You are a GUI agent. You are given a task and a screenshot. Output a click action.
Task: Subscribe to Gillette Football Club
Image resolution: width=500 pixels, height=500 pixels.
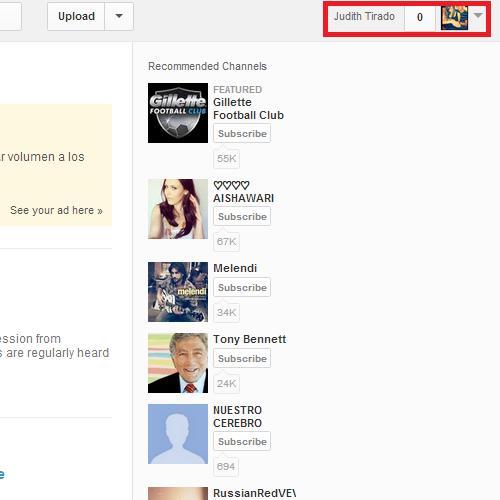coord(242,133)
